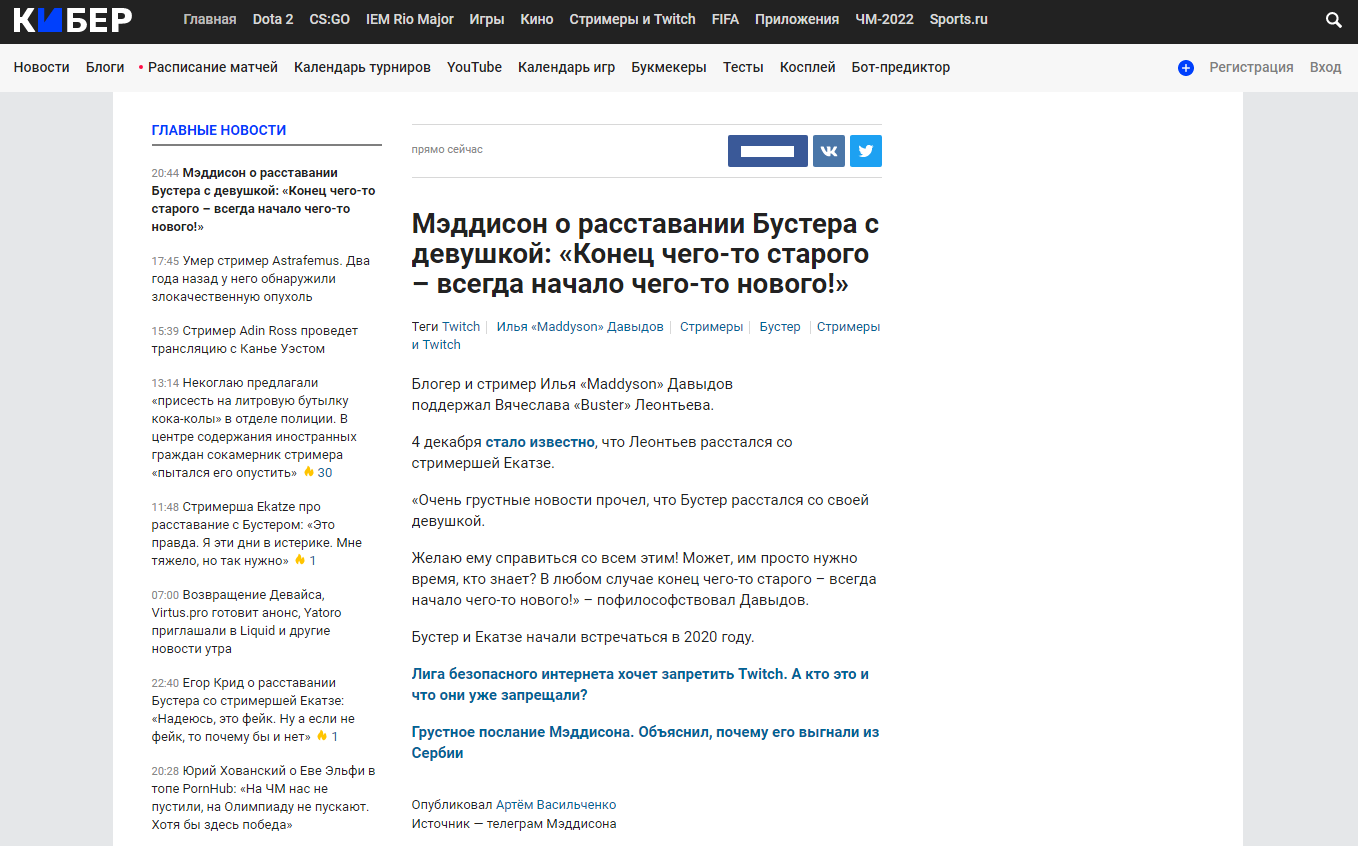Open the 20:44 sidebar news about Мэддисон
The image size is (1358, 846).
(264, 200)
